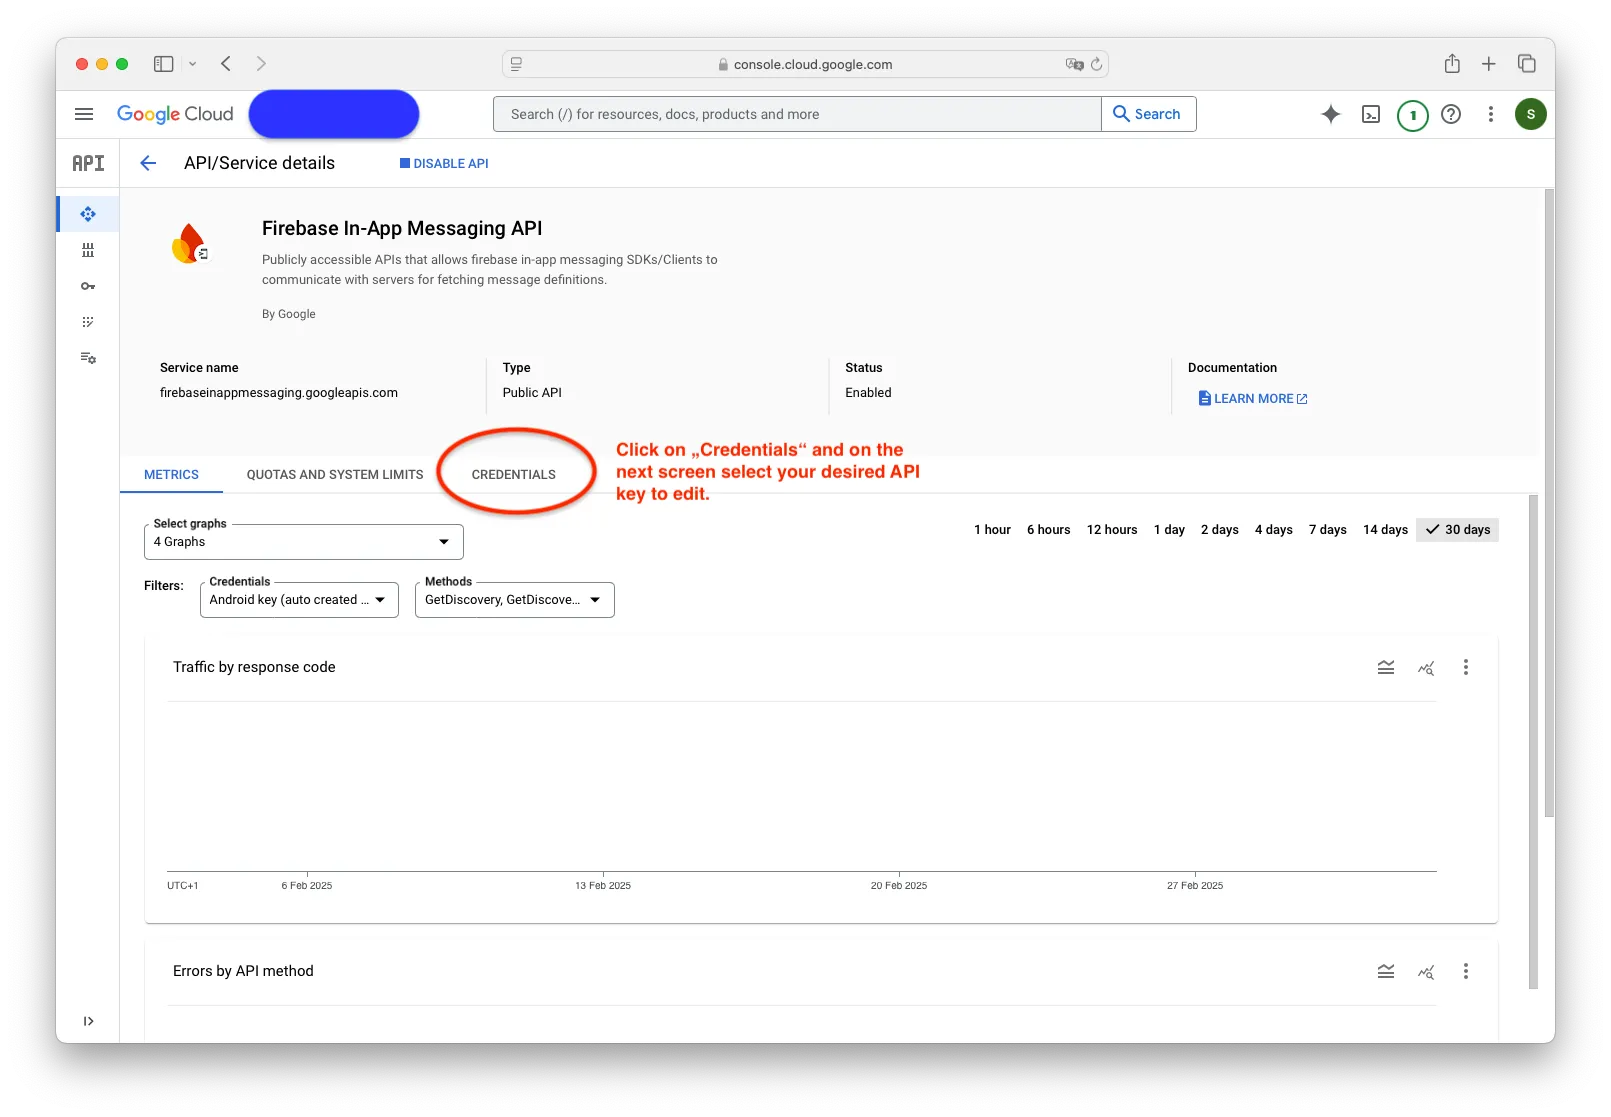
Task: Open more options for Errors by API method
Action: click(1466, 971)
